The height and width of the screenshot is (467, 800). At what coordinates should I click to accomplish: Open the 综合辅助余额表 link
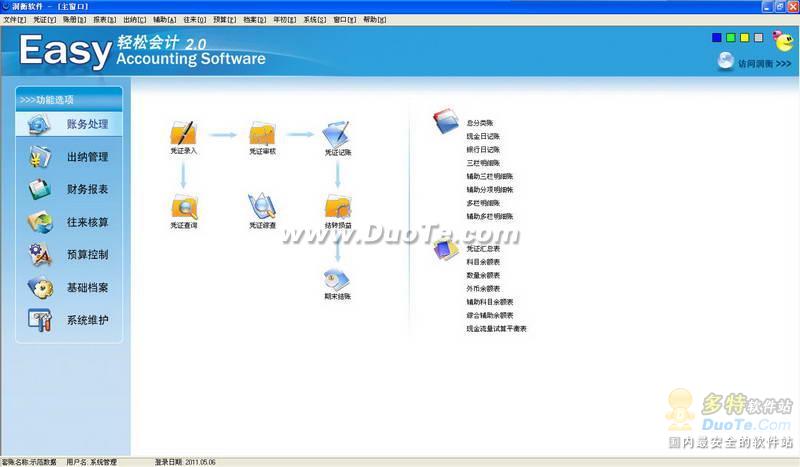point(490,315)
